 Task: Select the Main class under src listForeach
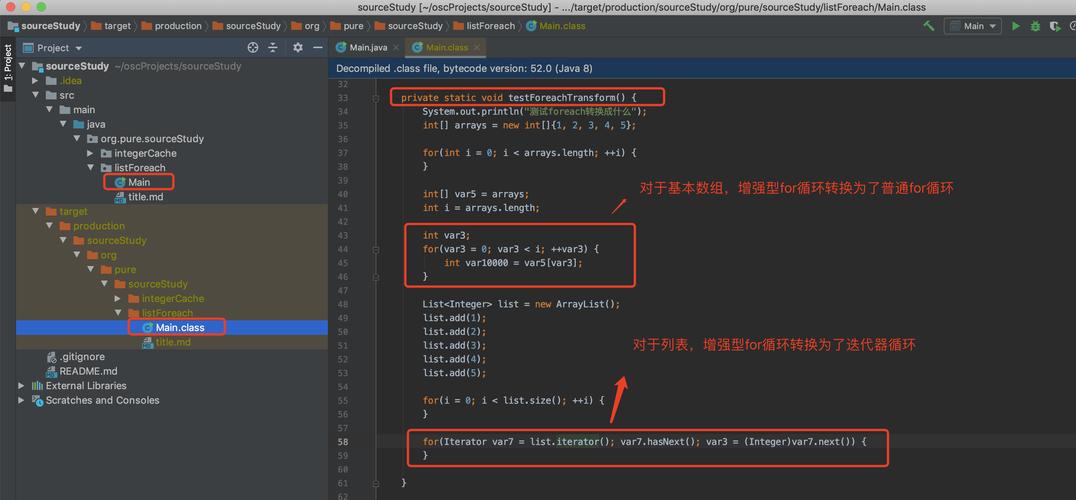pos(139,182)
